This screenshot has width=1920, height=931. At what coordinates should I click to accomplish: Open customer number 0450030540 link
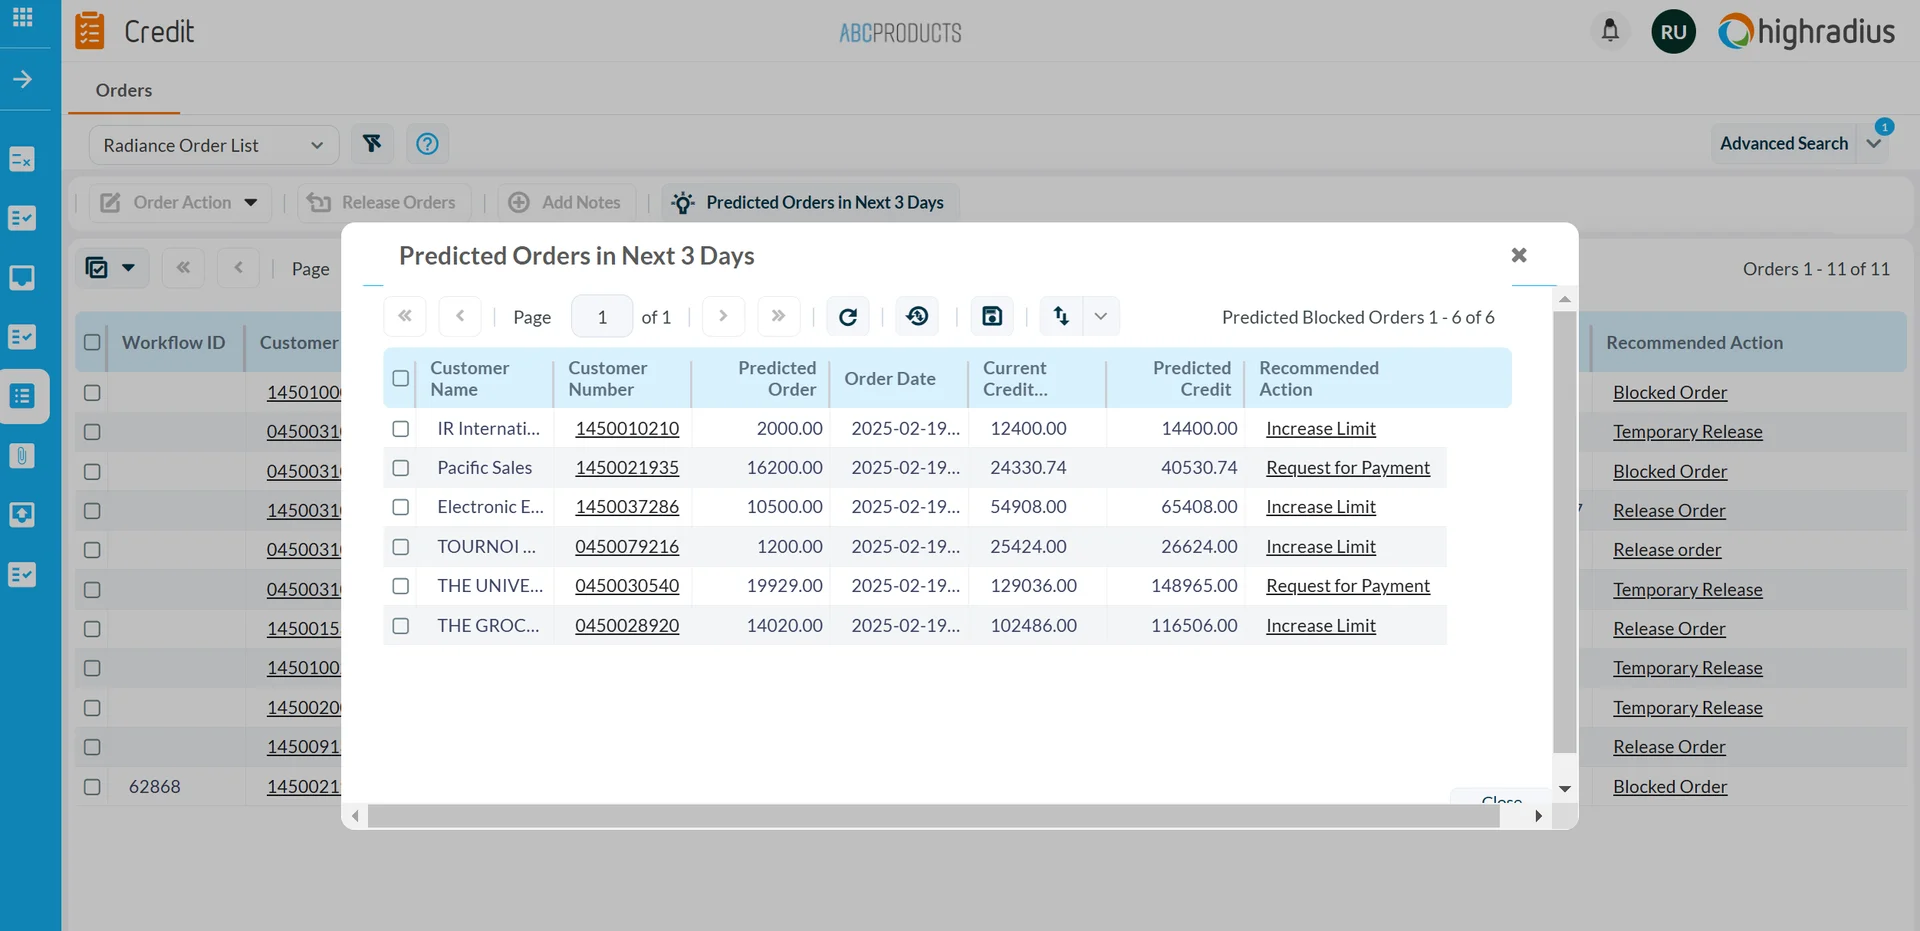pyautogui.click(x=627, y=585)
